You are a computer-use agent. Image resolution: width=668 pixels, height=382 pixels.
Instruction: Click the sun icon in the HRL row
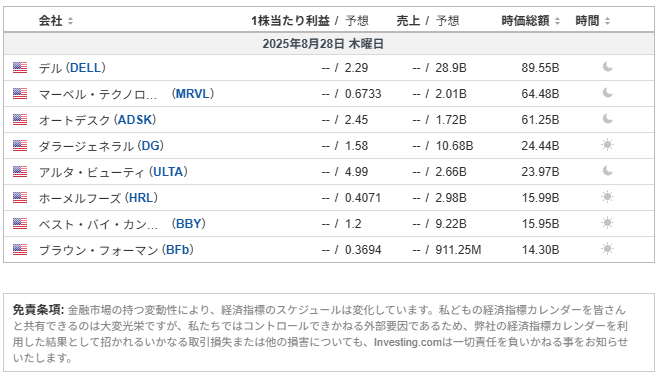[608, 197]
